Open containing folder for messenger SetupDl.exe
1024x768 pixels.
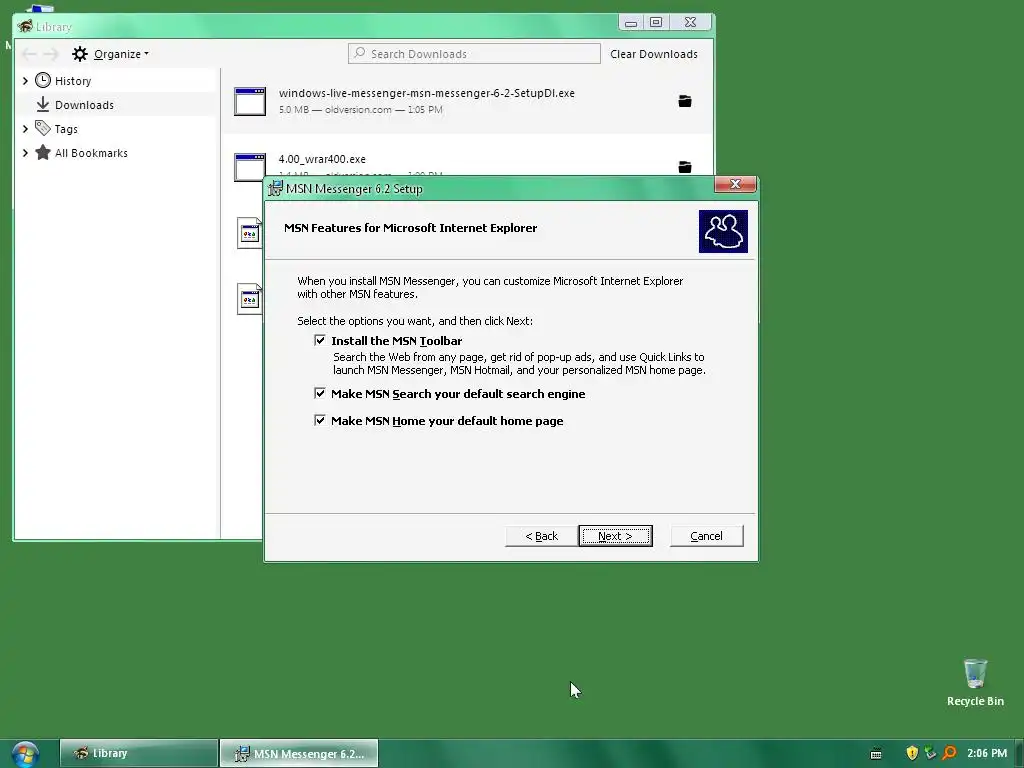point(684,101)
